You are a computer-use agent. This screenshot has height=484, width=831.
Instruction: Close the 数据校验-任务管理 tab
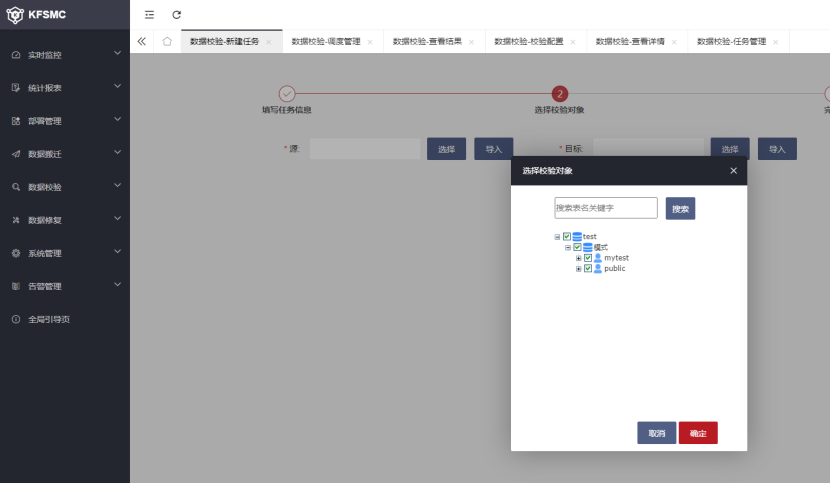775,42
